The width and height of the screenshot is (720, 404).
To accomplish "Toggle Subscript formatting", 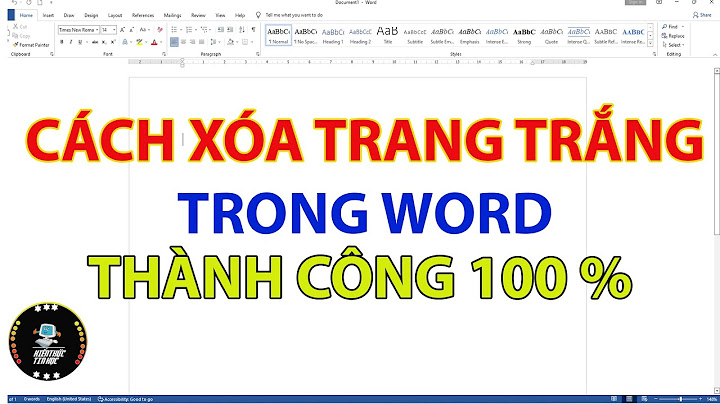I will tap(104, 42).
